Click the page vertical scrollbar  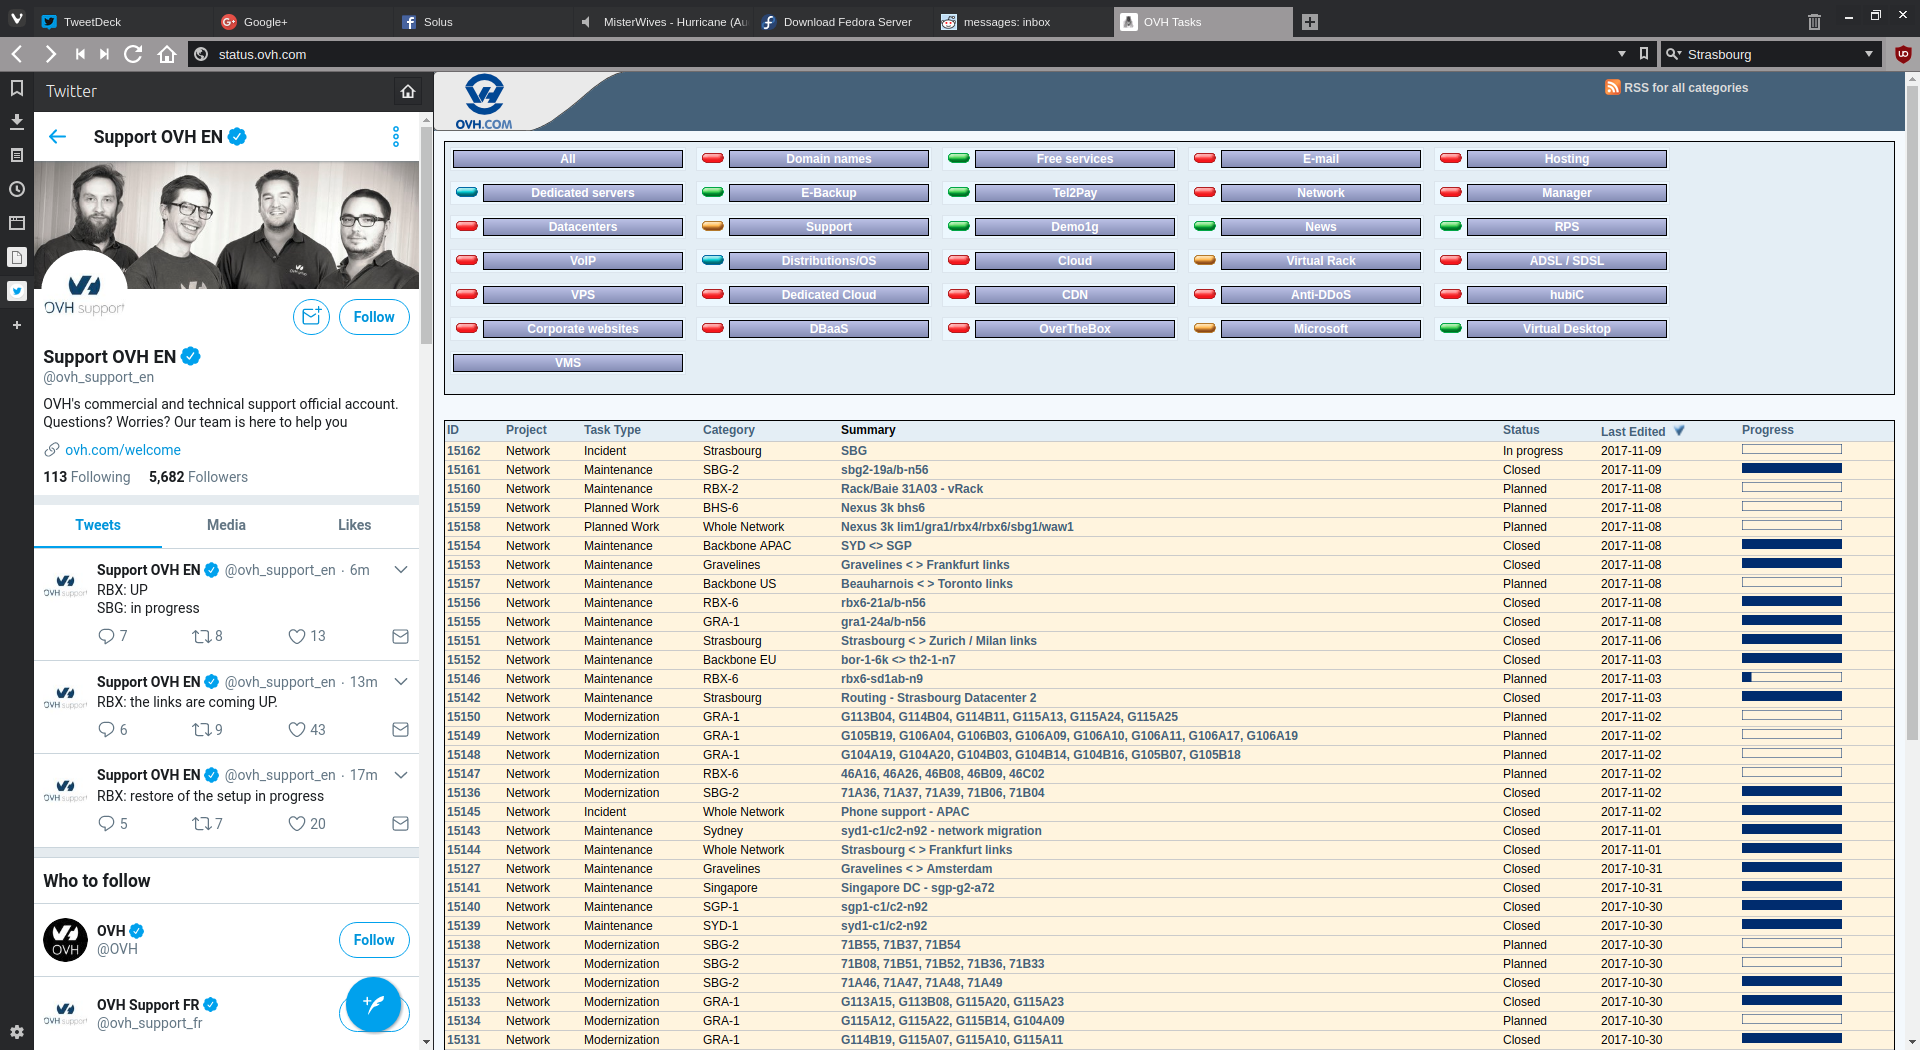click(x=1912, y=413)
